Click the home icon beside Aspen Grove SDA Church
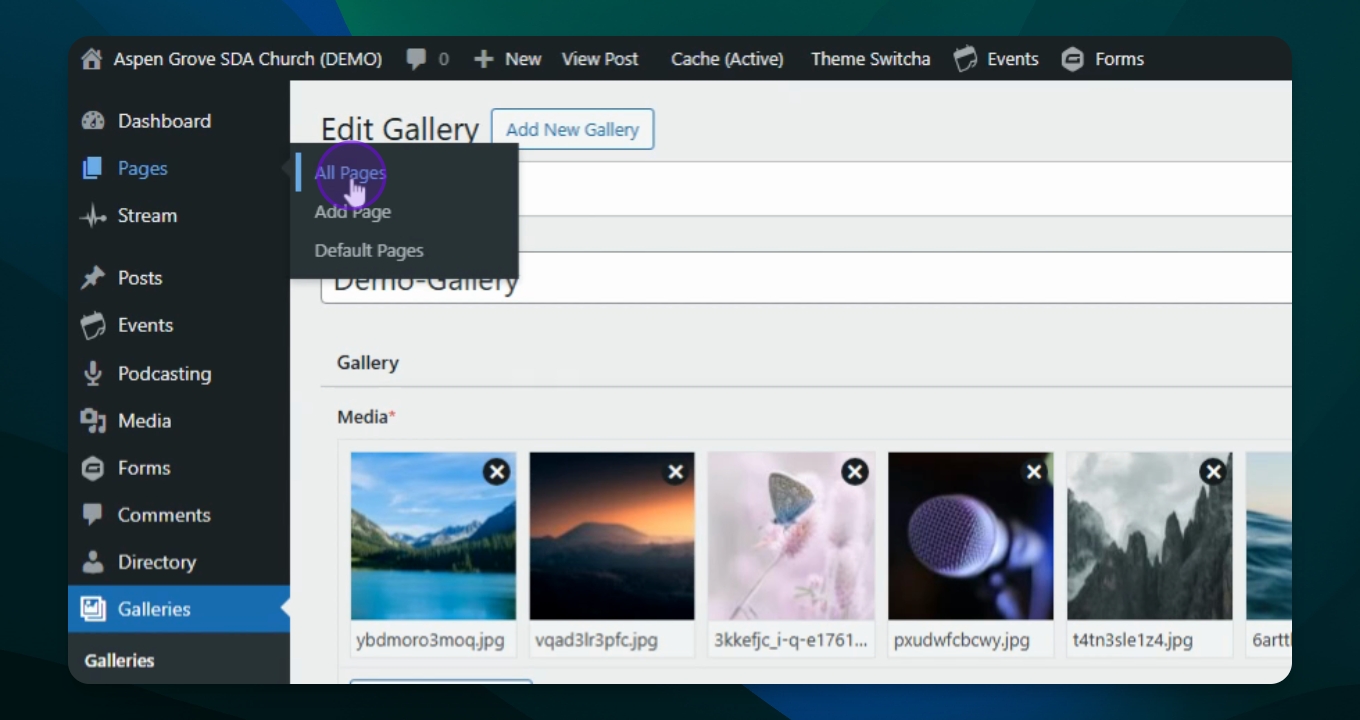Image resolution: width=1360 pixels, height=720 pixels. coord(92,59)
